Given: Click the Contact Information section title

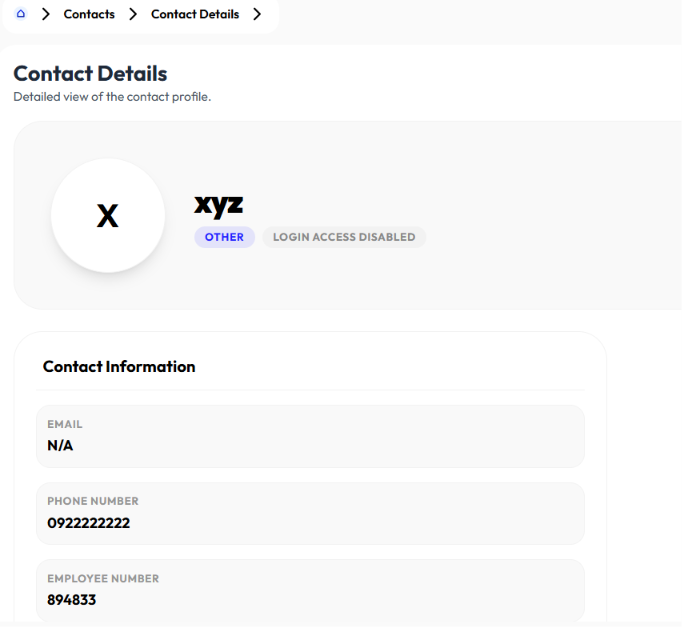Looking at the screenshot, I should 119,367.
